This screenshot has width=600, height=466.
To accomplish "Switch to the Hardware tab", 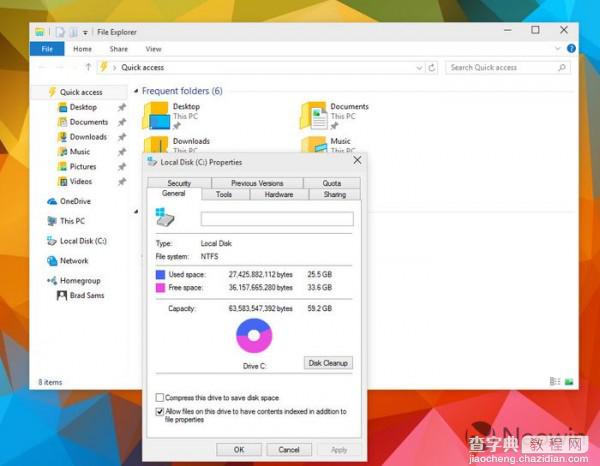I will coord(279,194).
